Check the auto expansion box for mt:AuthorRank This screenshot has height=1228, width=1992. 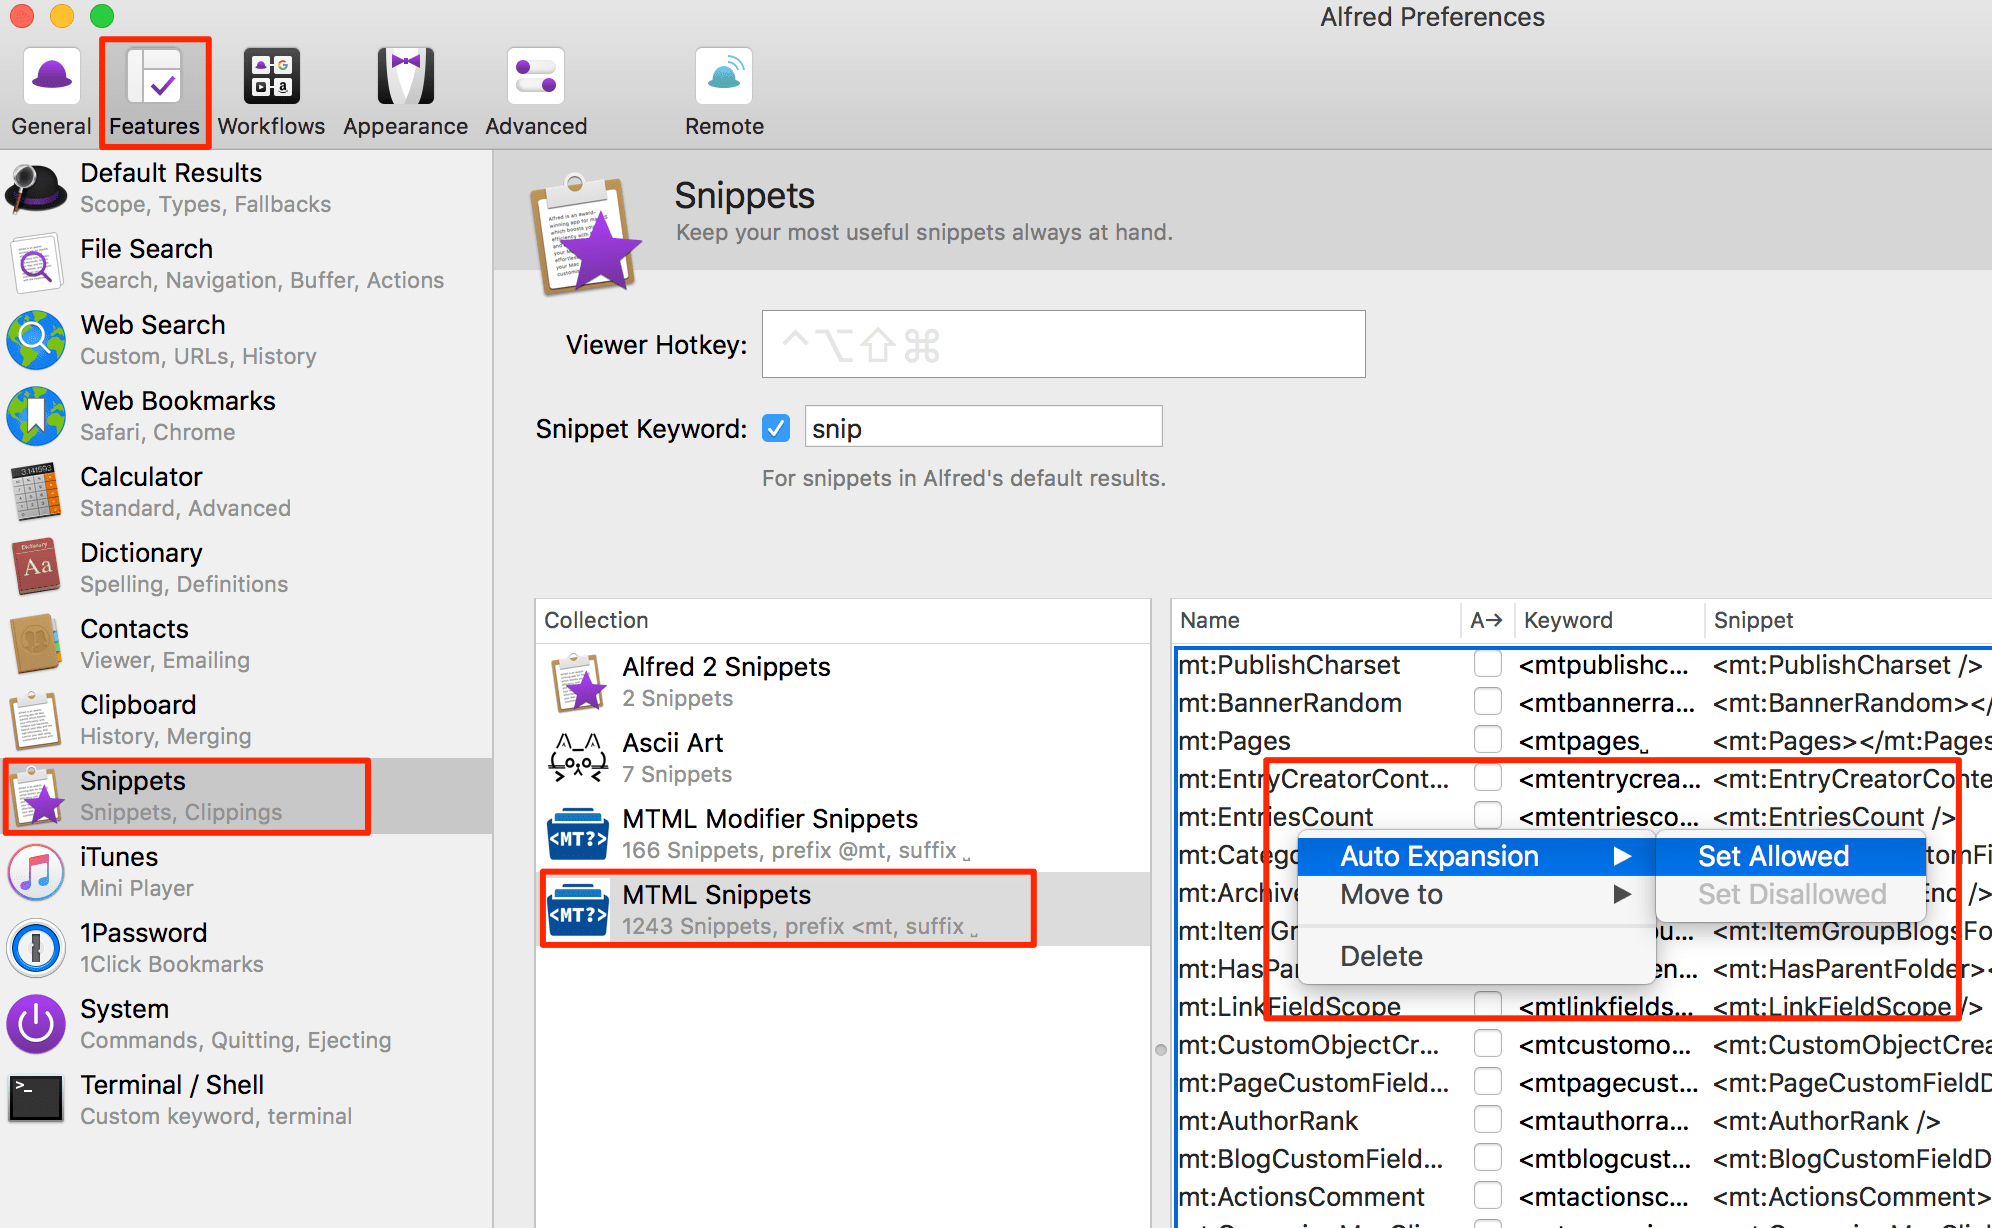(x=1488, y=1119)
